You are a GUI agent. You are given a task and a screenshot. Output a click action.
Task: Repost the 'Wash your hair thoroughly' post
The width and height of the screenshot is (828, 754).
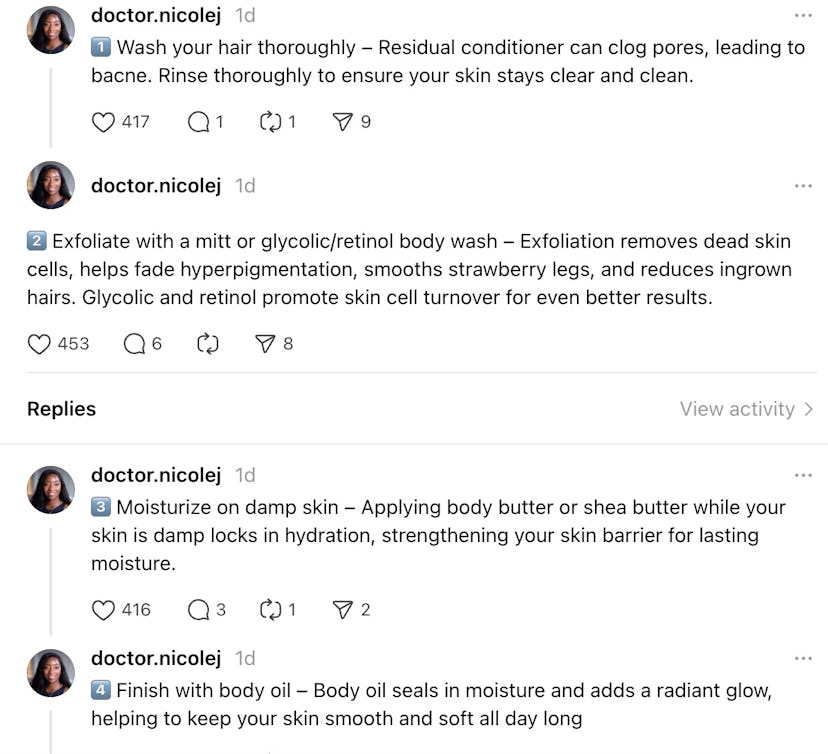point(270,122)
